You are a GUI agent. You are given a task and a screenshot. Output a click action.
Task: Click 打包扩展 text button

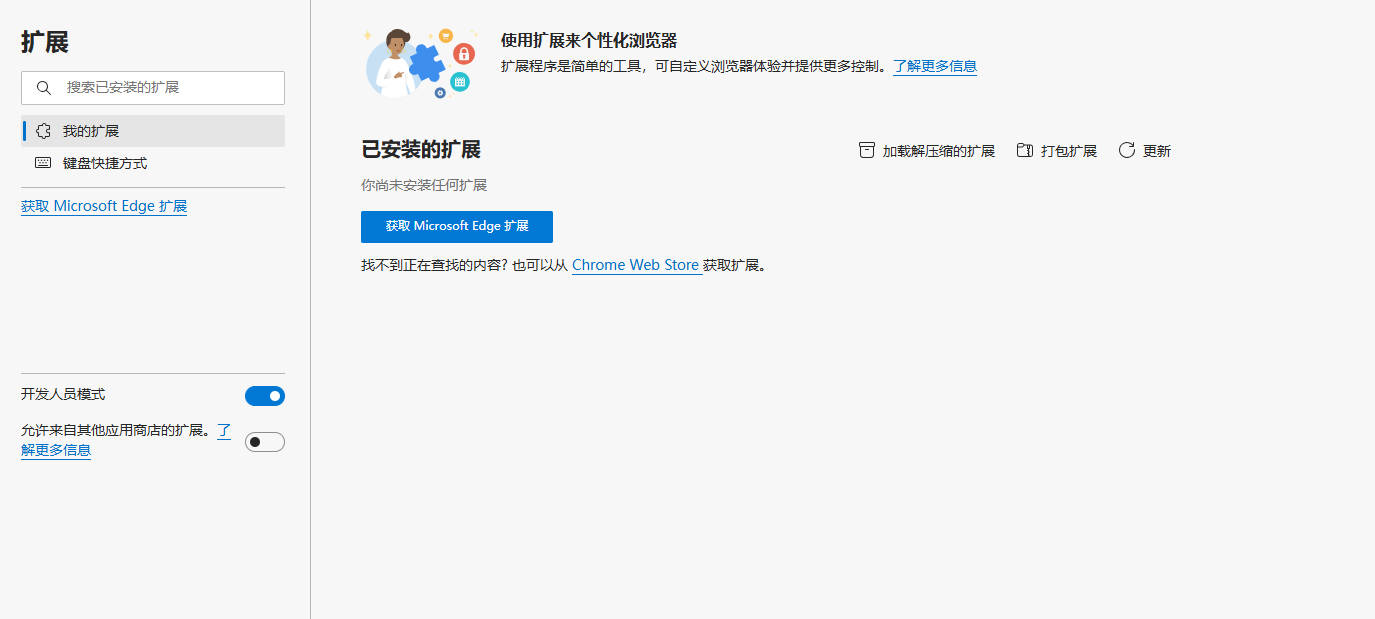(x=1069, y=151)
